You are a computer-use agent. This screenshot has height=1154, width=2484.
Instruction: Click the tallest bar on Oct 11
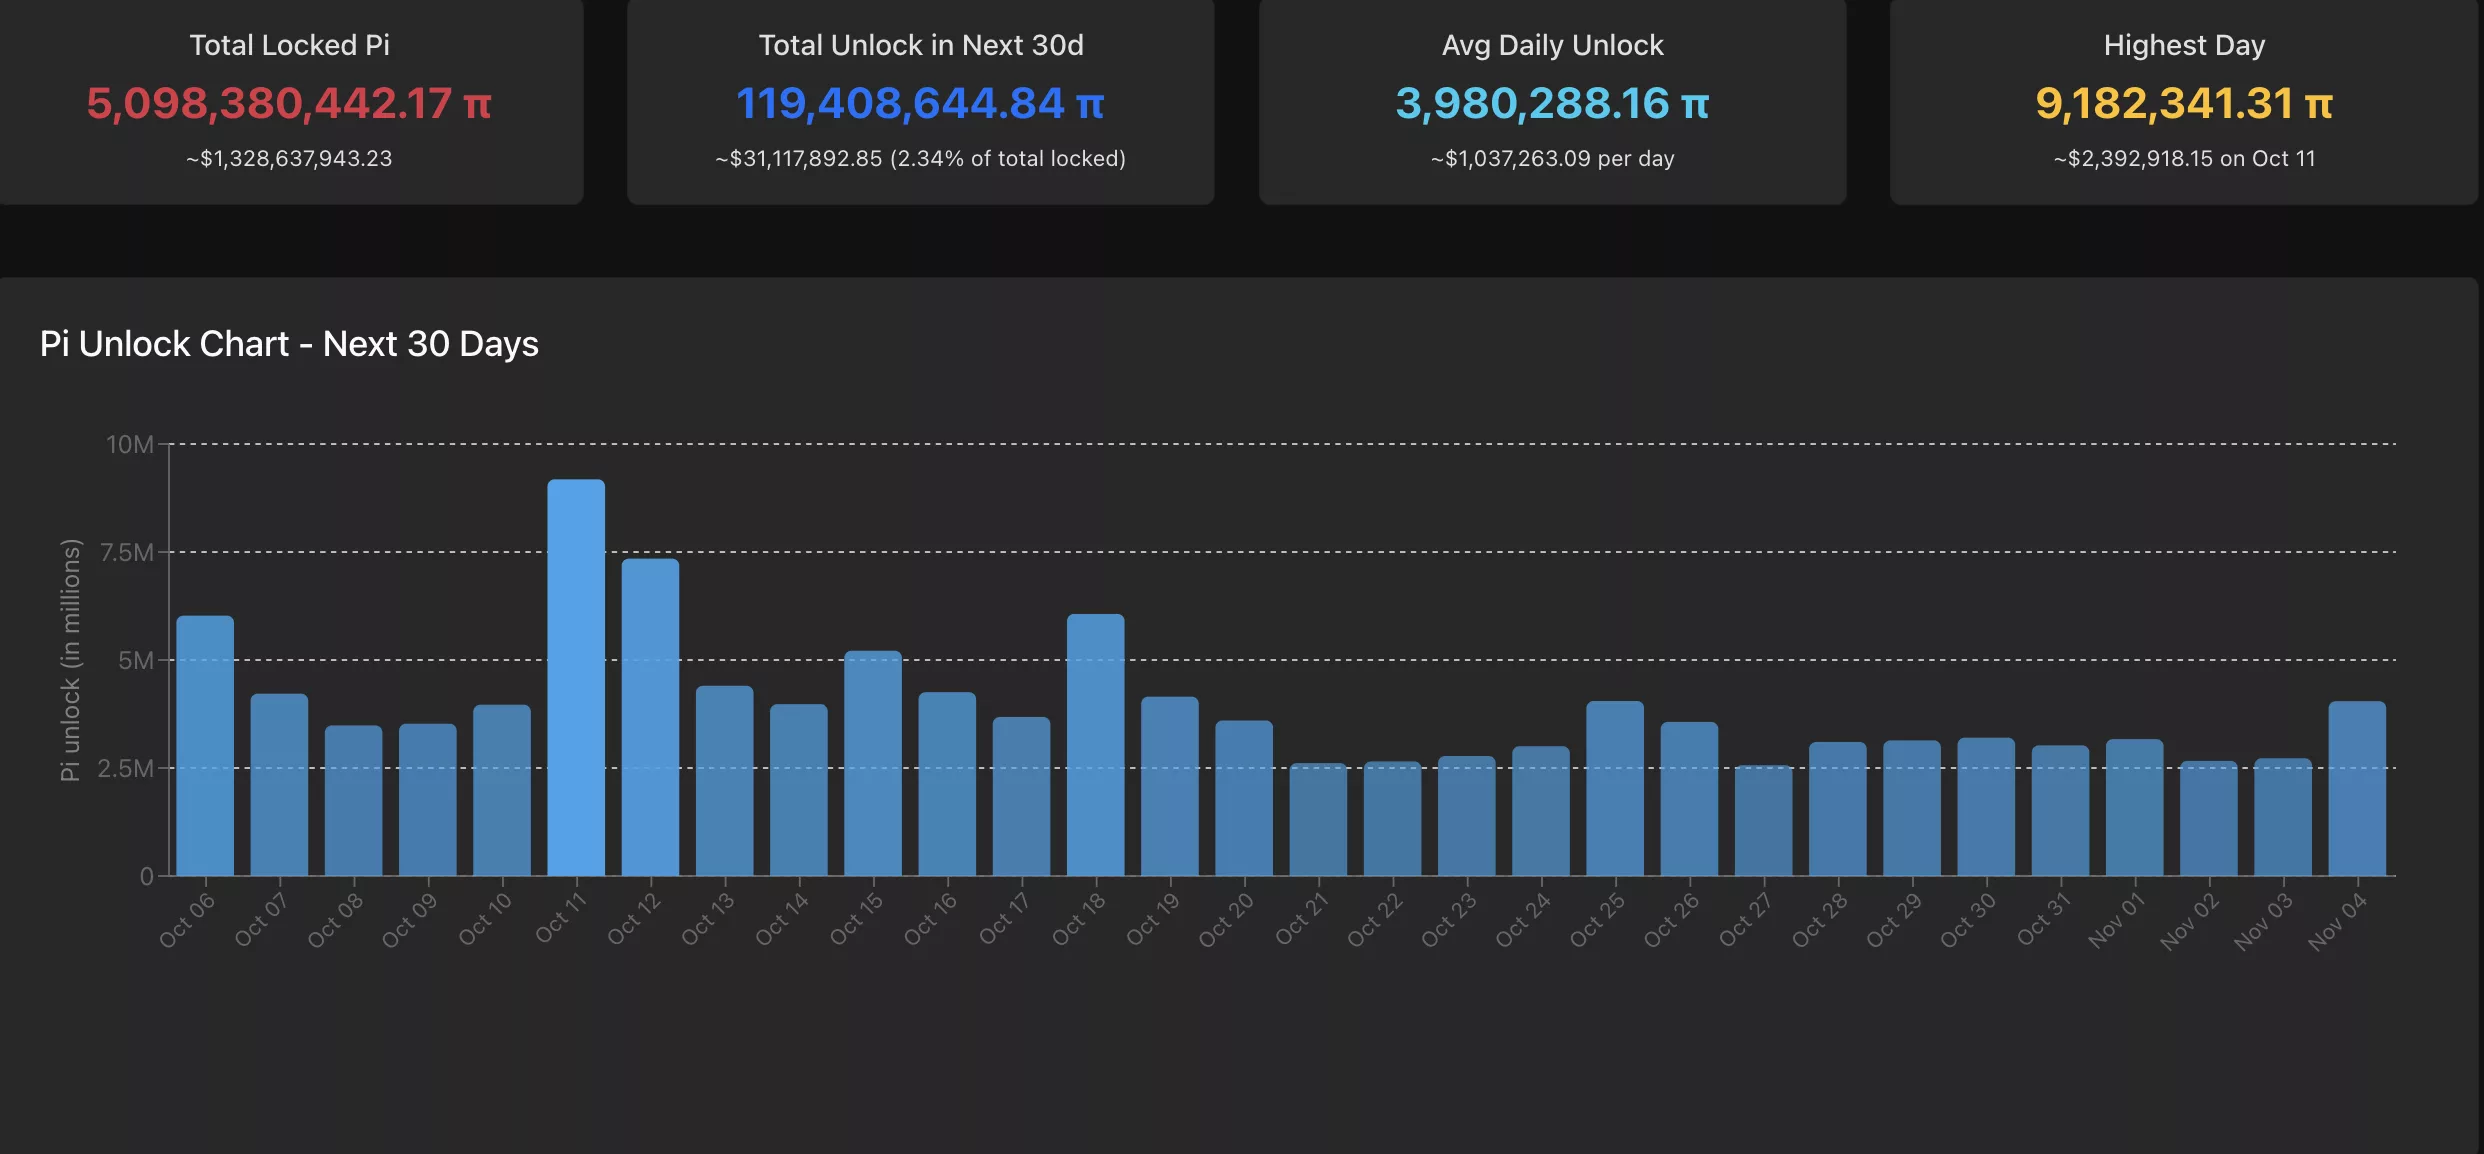coord(578,680)
